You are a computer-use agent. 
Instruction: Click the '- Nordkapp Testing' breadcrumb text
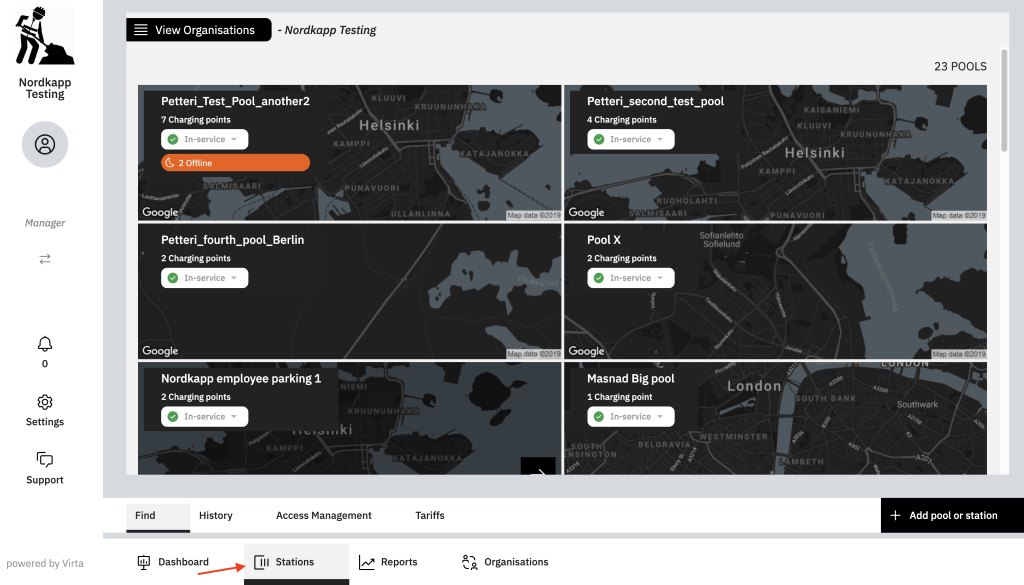[x=327, y=30]
